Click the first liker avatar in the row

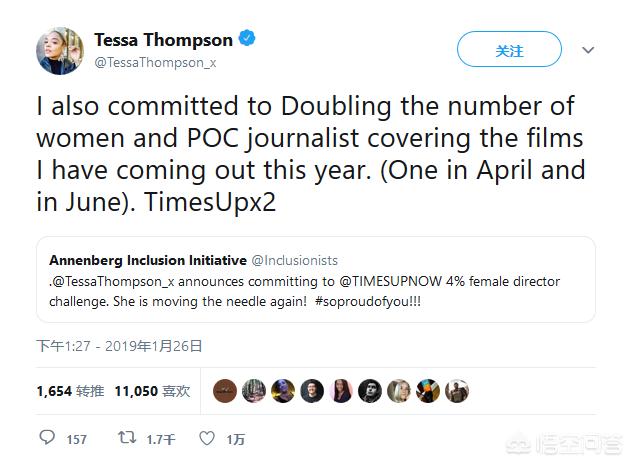click(x=226, y=391)
